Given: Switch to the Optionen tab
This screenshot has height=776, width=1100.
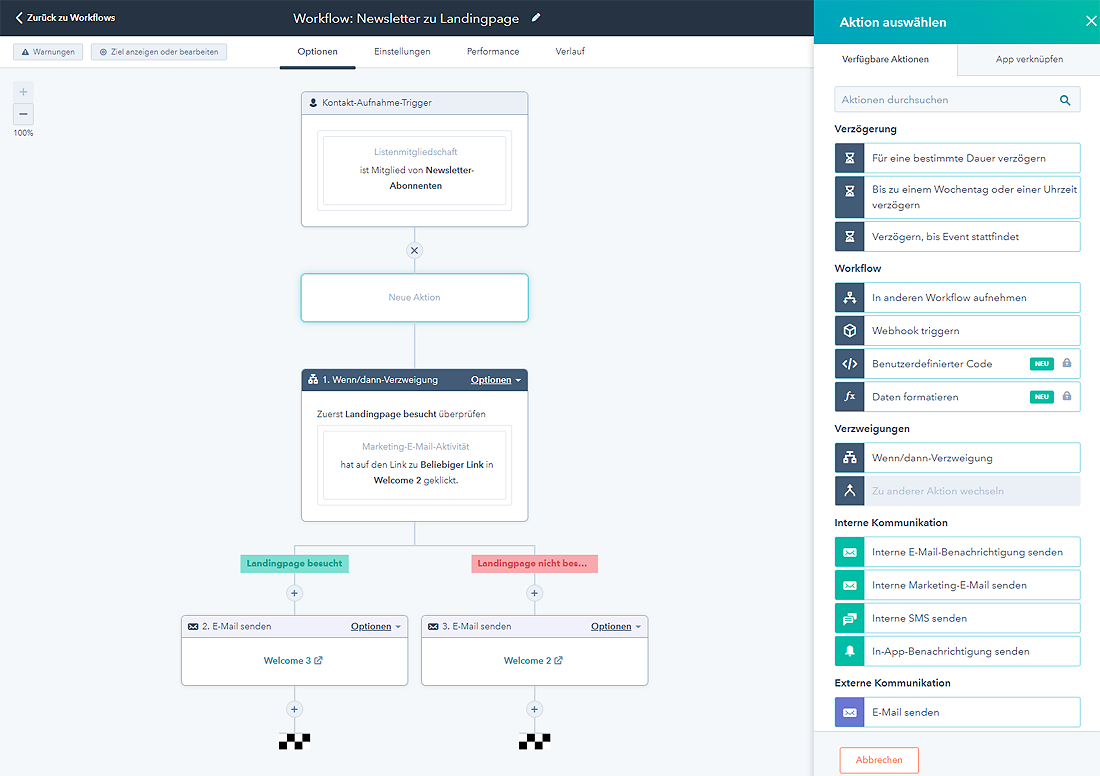Looking at the screenshot, I should pyautogui.click(x=317, y=52).
